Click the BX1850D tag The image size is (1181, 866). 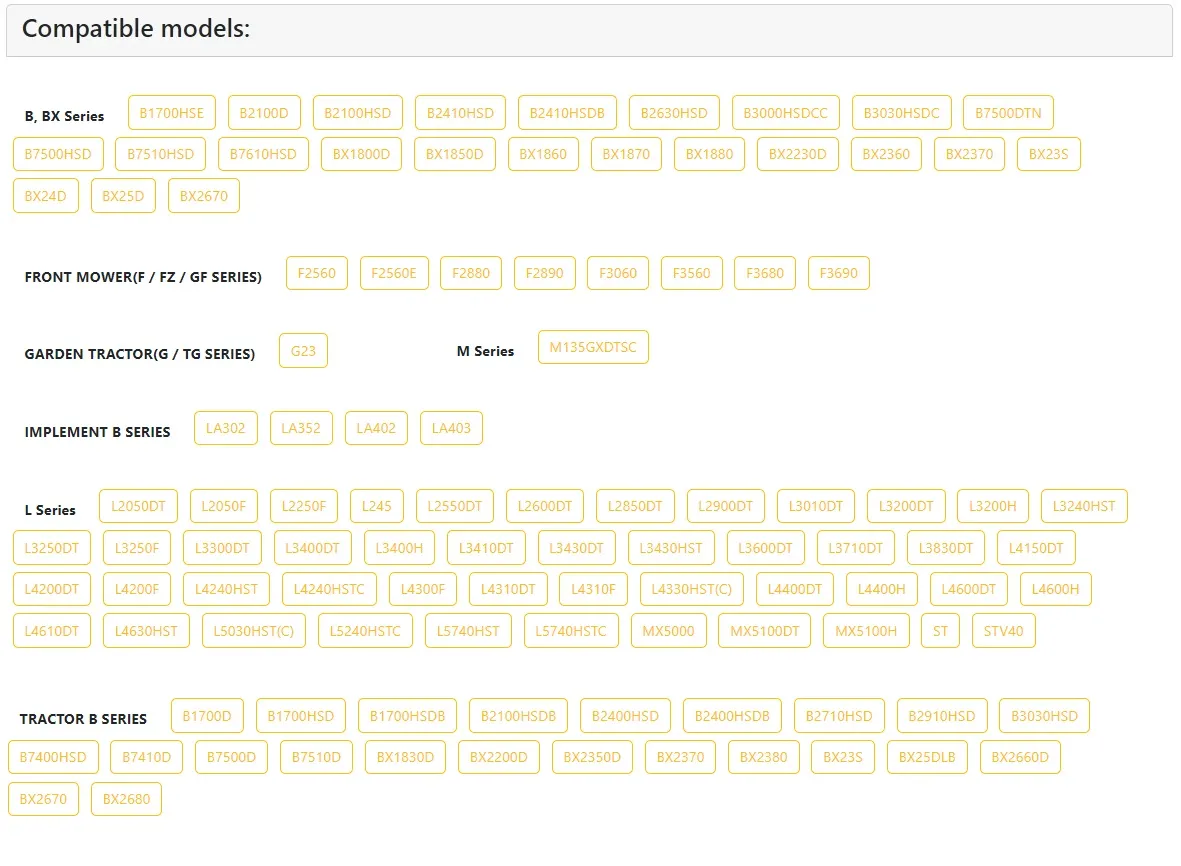pyautogui.click(x=455, y=154)
